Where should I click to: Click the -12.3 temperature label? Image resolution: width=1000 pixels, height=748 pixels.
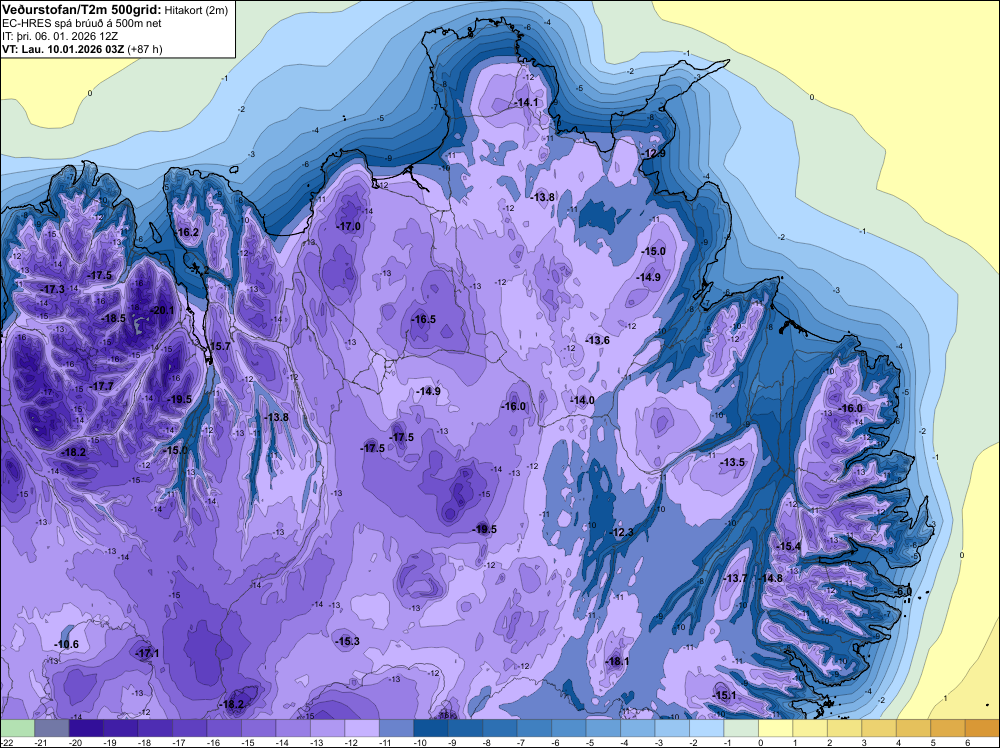click(622, 532)
